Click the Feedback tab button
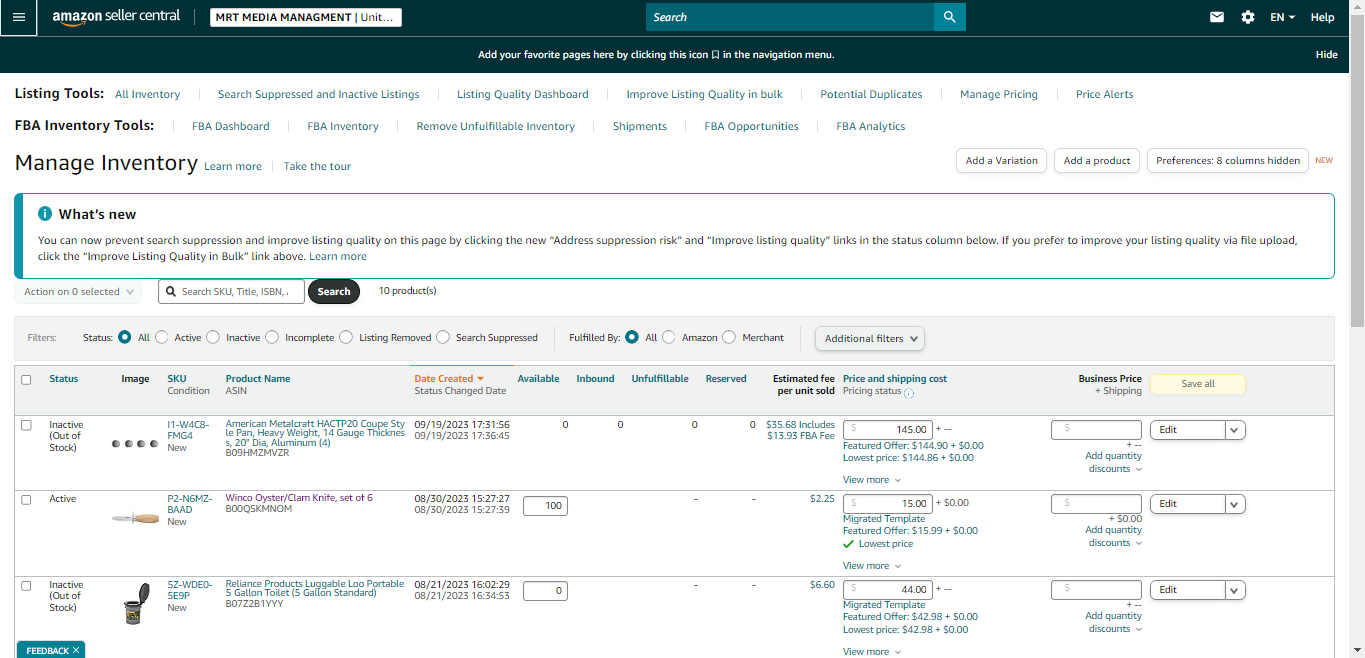 [x=50, y=650]
